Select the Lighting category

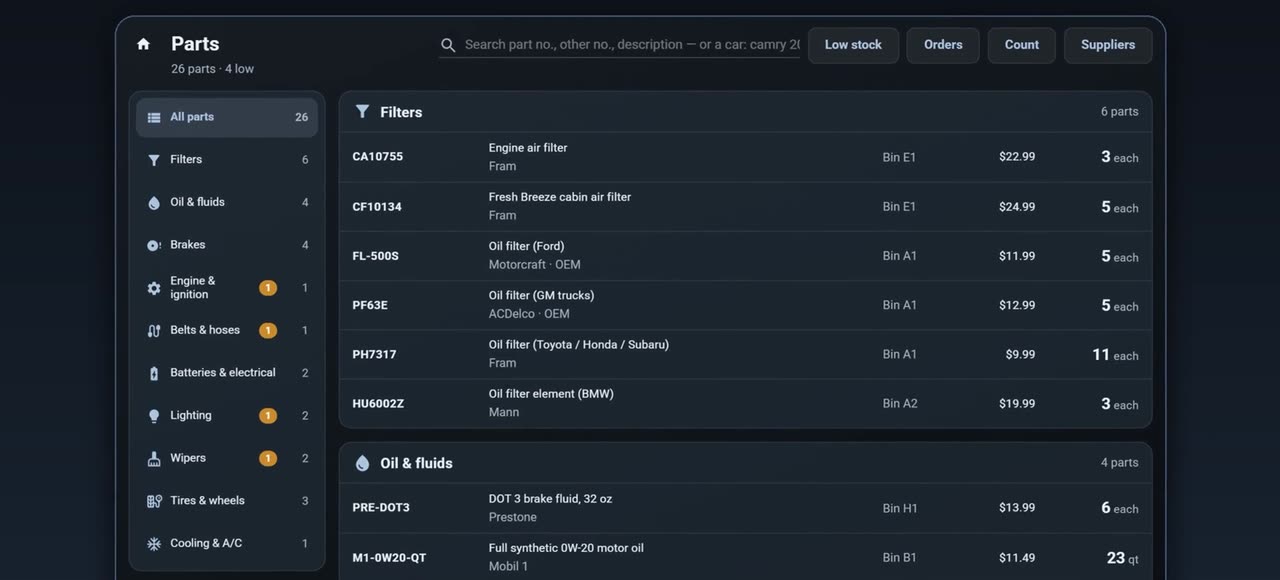227,416
